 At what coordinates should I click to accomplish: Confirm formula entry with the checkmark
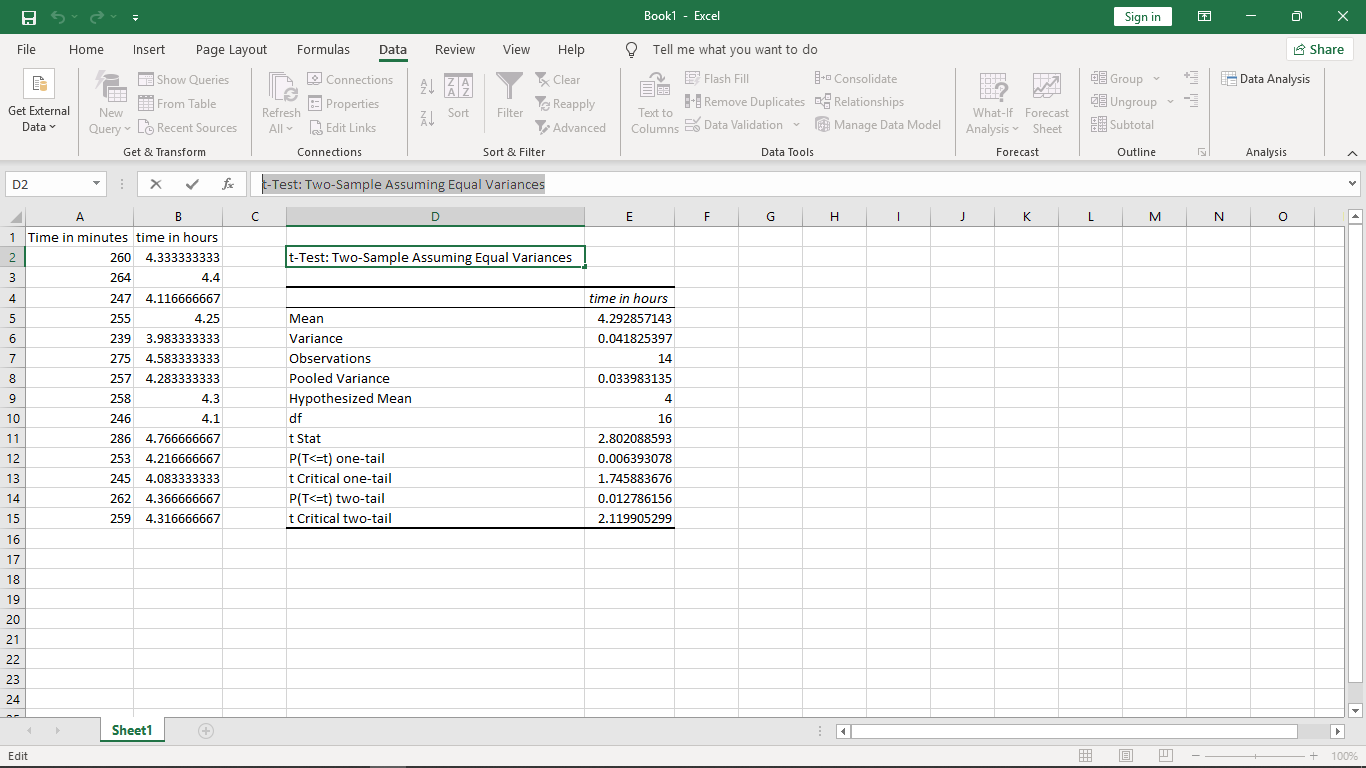192,184
